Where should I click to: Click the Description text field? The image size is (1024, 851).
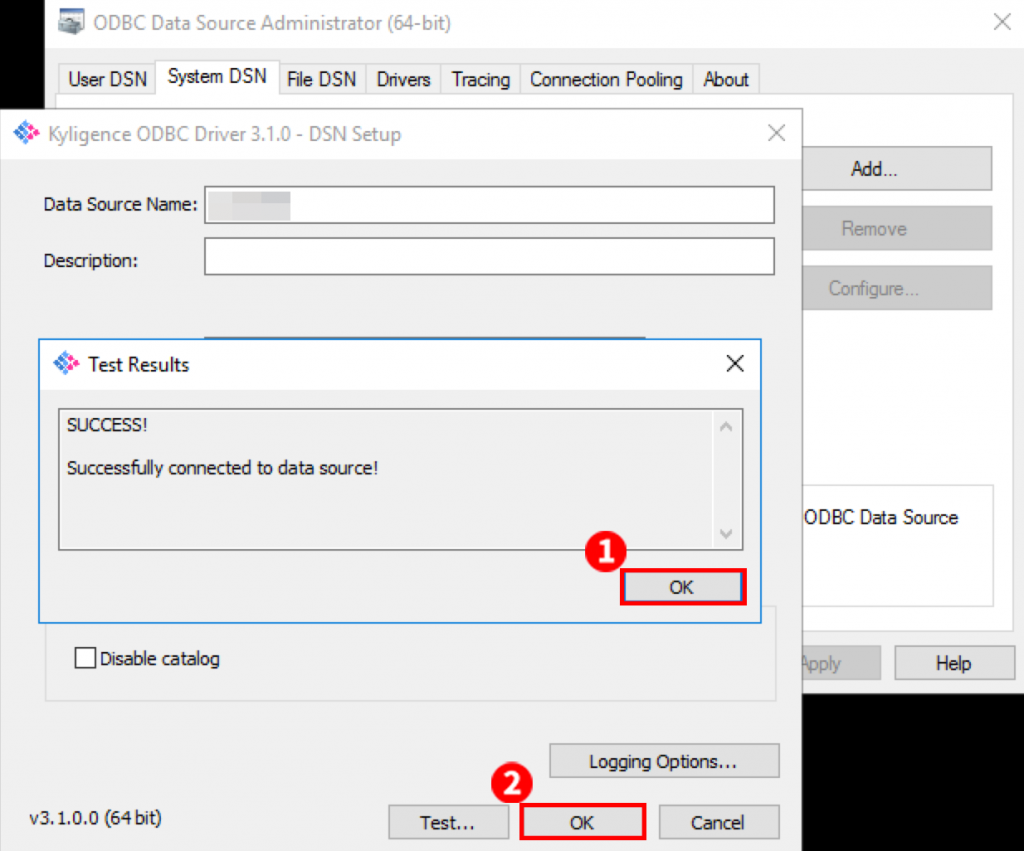pyautogui.click(x=489, y=256)
